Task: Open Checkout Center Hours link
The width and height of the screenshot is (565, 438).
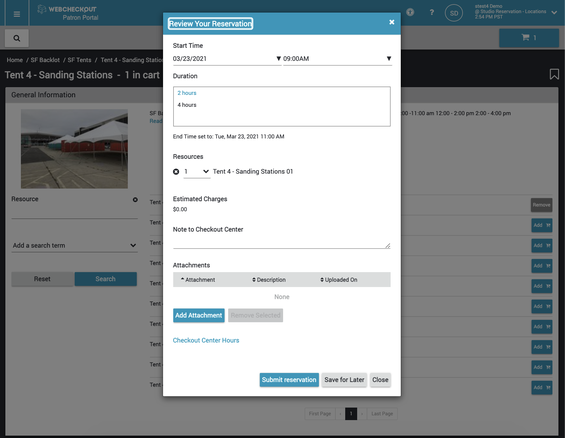Action: (206, 340)
